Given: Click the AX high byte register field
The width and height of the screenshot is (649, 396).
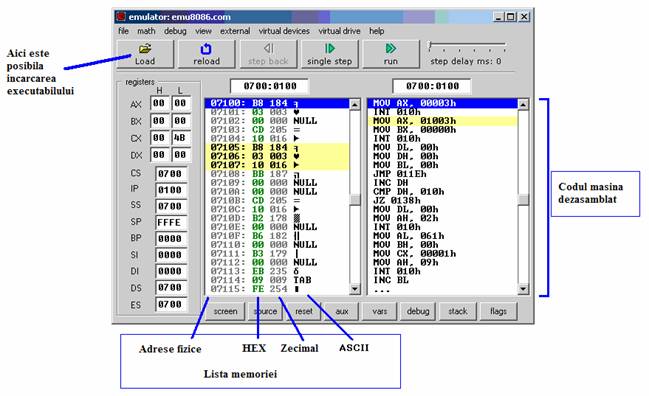Looking at the screenshot, I should coord(159,103).
